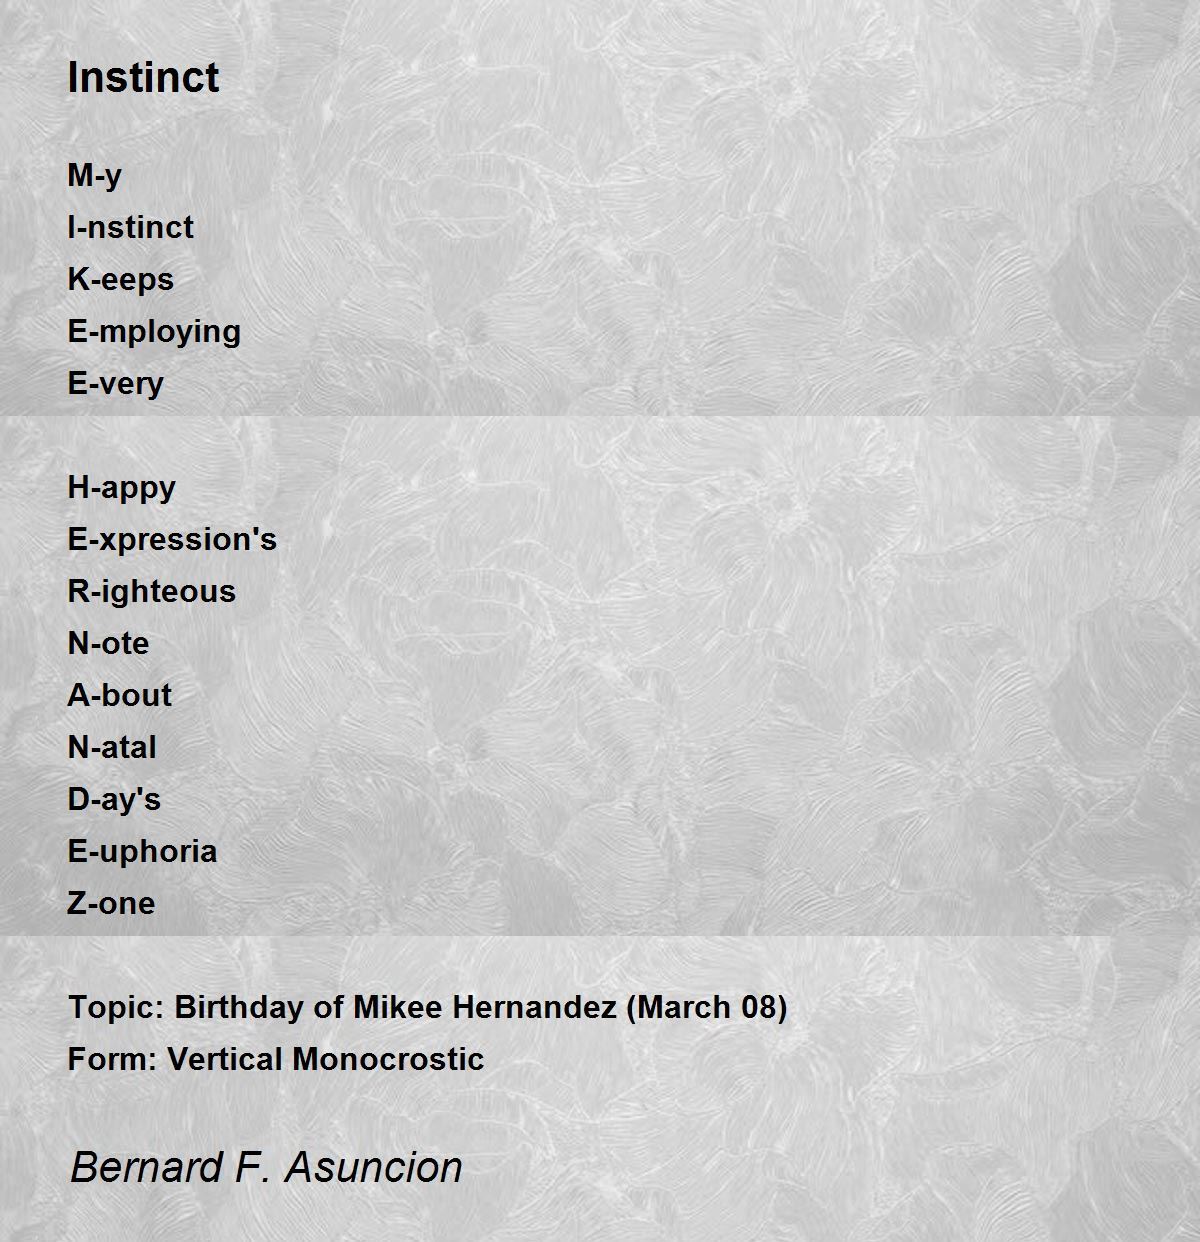The width and height of the screenshot is (1200, 1242).
Task: Click the line "Z-one"
Action: (x=111, y=903)
